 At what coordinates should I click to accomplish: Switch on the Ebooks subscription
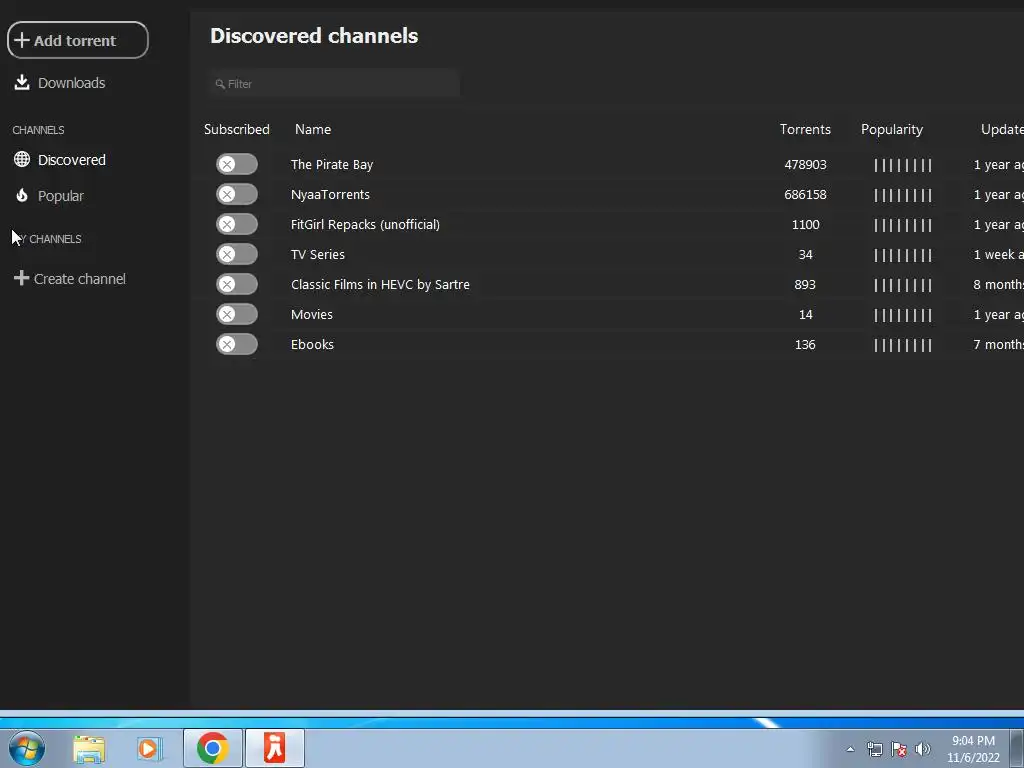(237, 345)
